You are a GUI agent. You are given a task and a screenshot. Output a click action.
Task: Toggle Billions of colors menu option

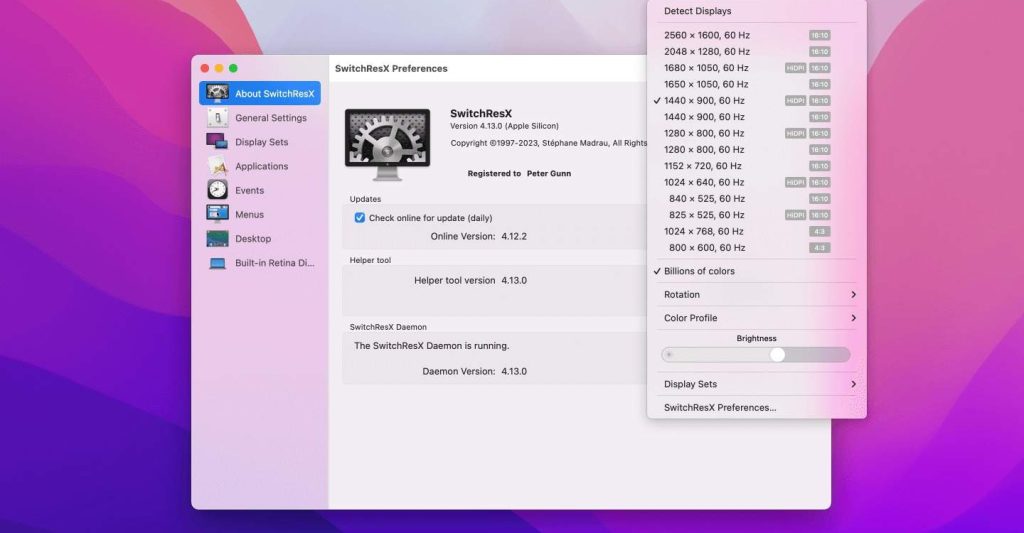699,271
